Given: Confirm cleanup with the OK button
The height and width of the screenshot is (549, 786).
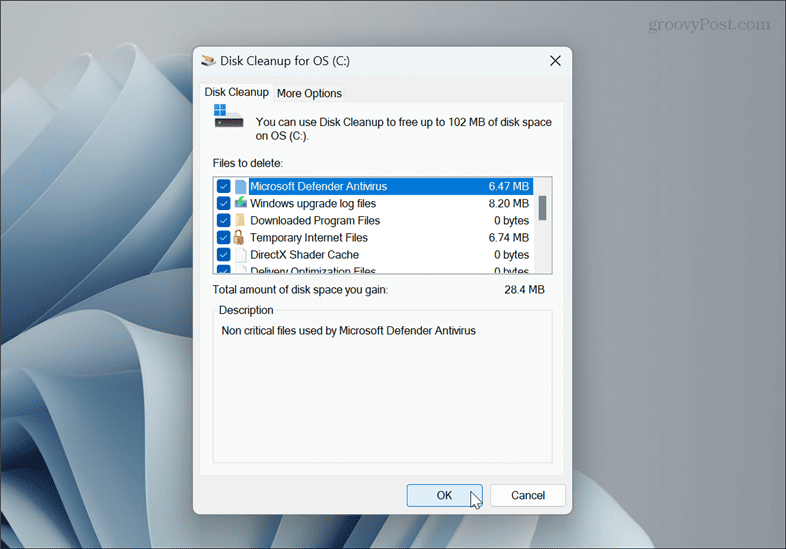Looking at the screenshot, I should tap(444, 495).
